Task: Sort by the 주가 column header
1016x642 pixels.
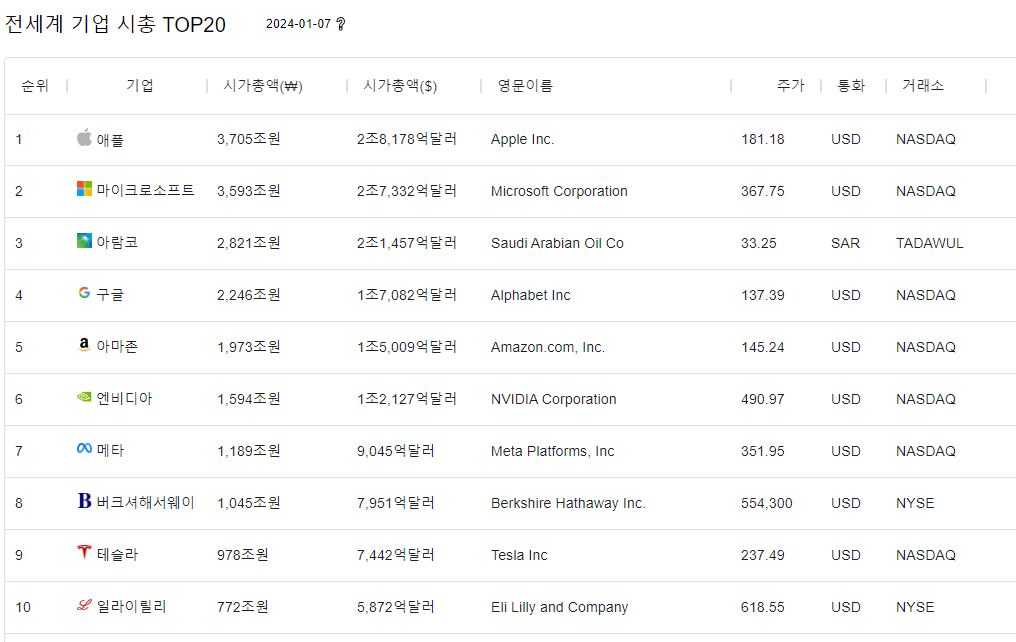Action: [791, 86]
